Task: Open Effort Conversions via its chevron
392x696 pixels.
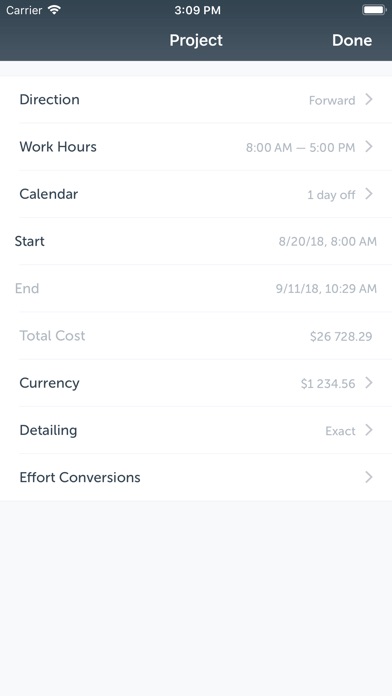Action: 368,477
